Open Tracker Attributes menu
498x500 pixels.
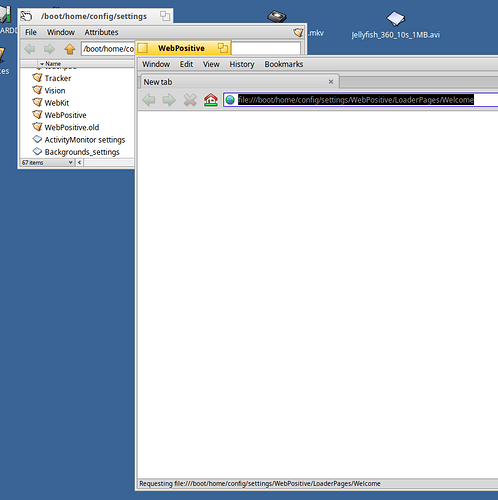tap(101, 32)
